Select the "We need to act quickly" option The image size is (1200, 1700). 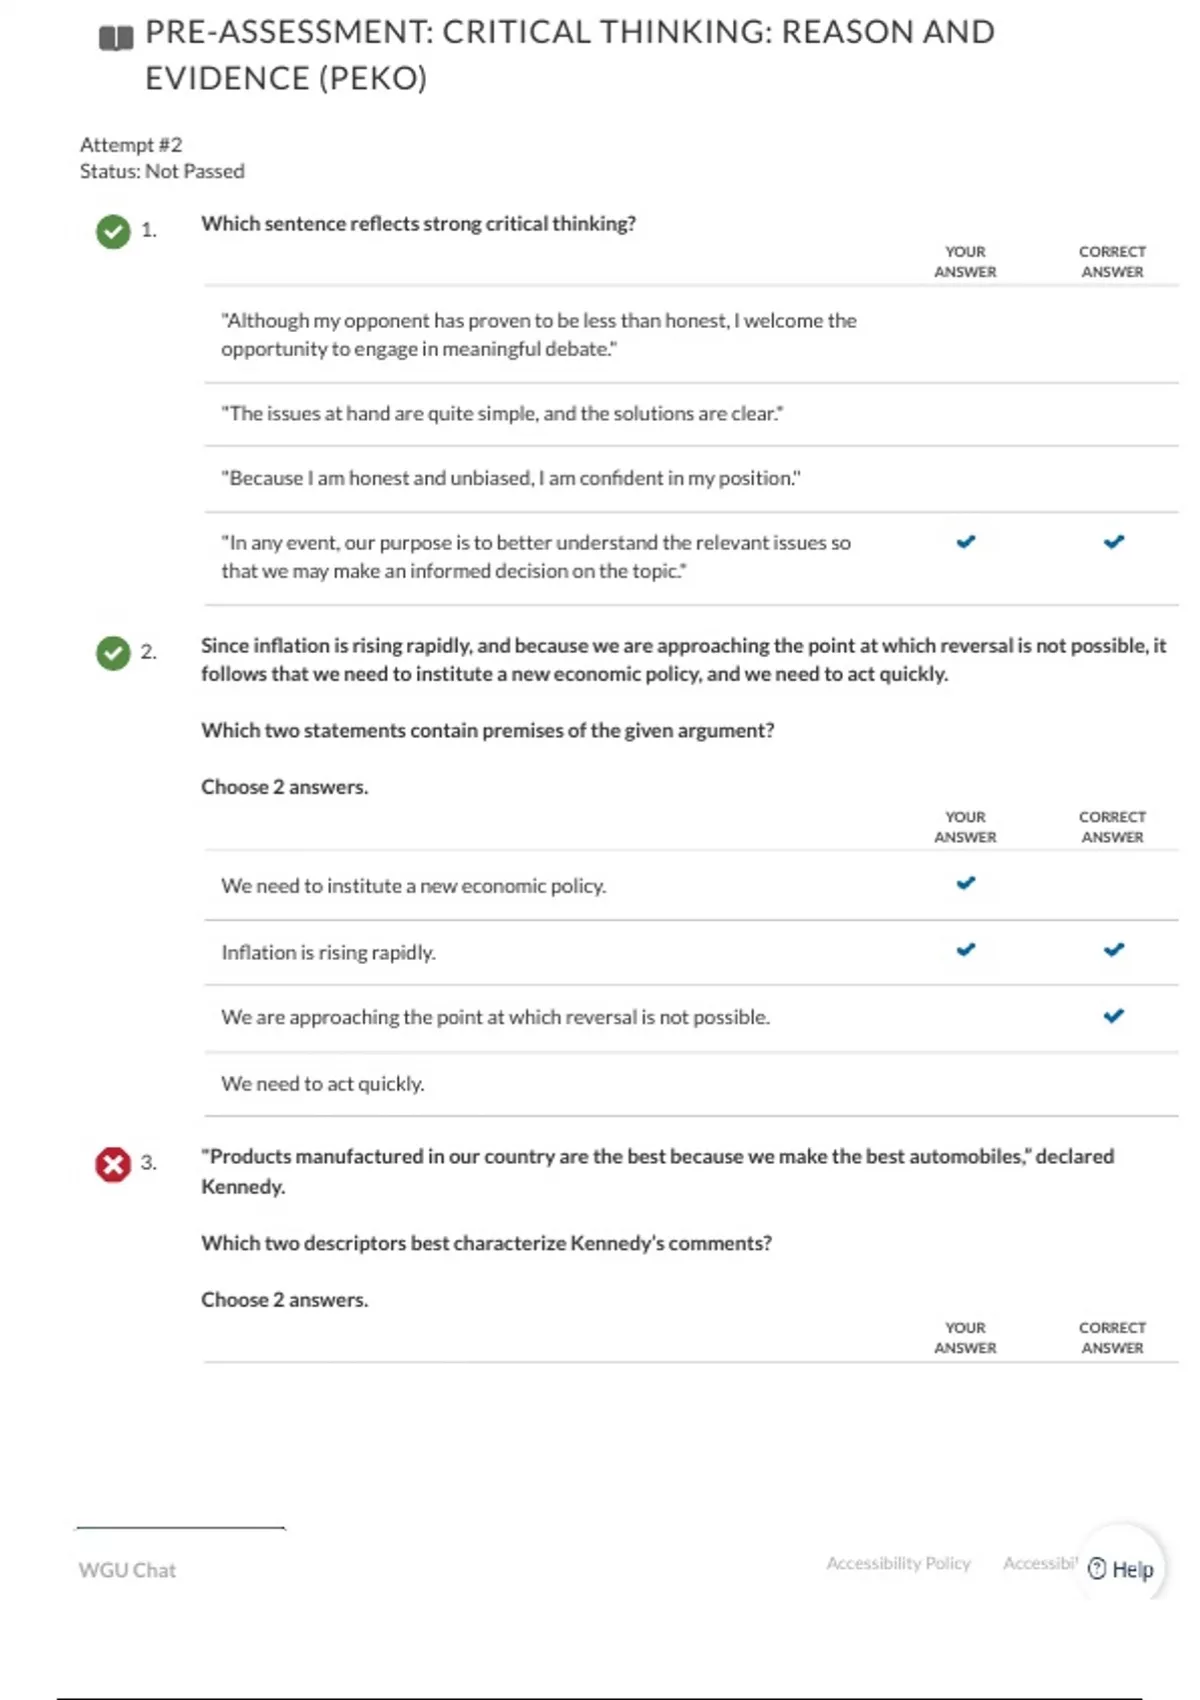[323, 1083]
